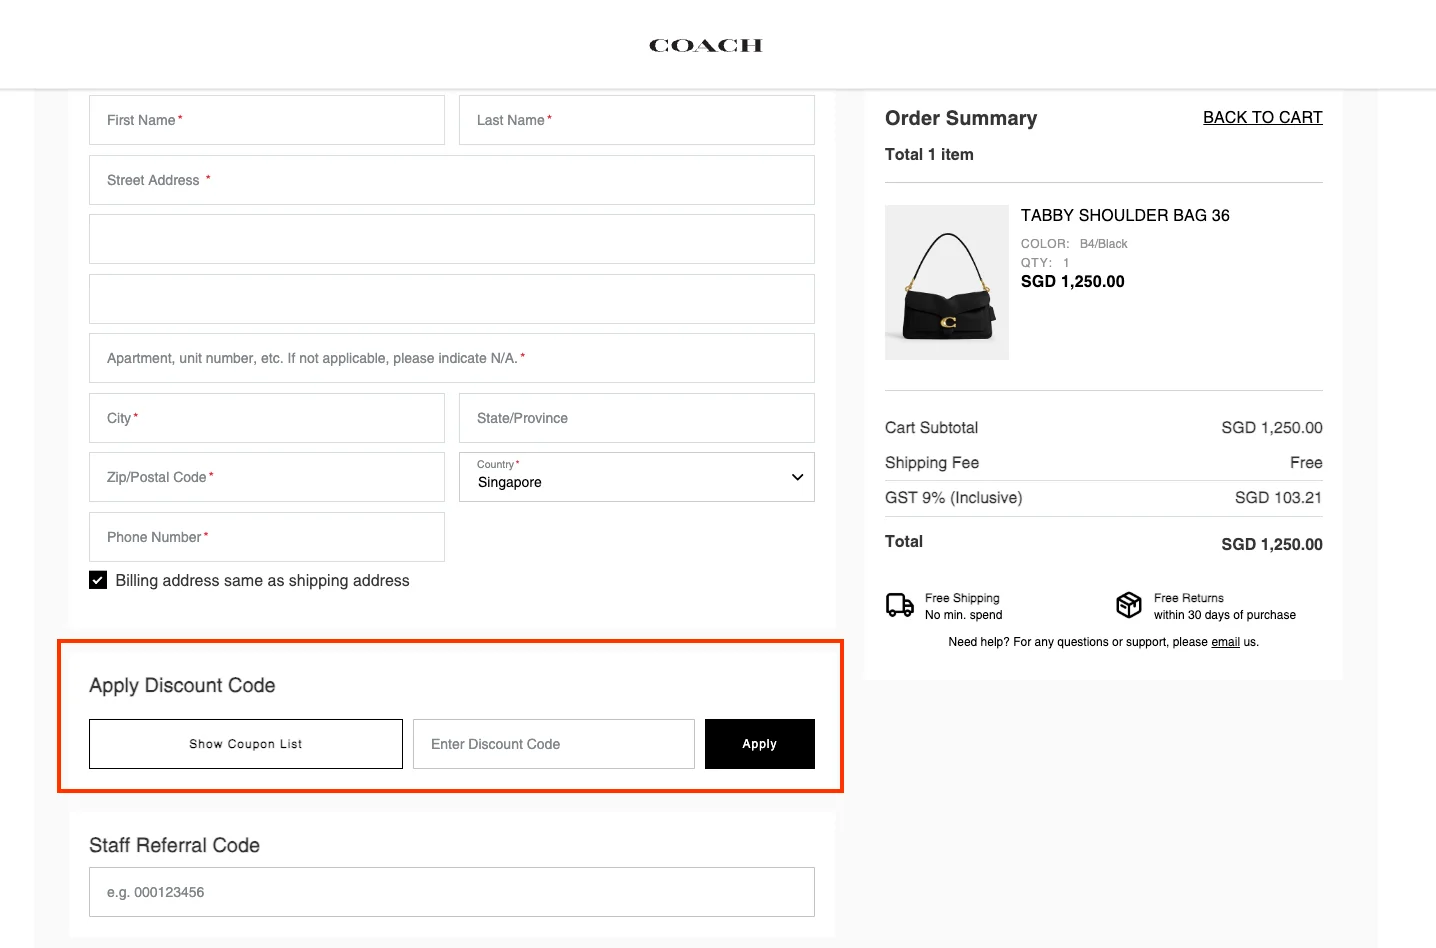Focus the City field

coord(267,418)
